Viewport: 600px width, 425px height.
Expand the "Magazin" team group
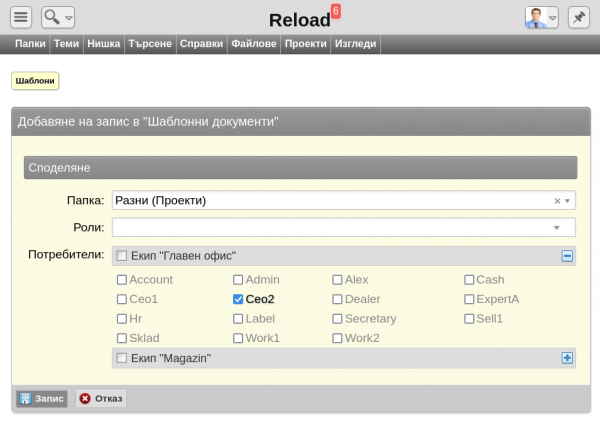click(567, 358)
